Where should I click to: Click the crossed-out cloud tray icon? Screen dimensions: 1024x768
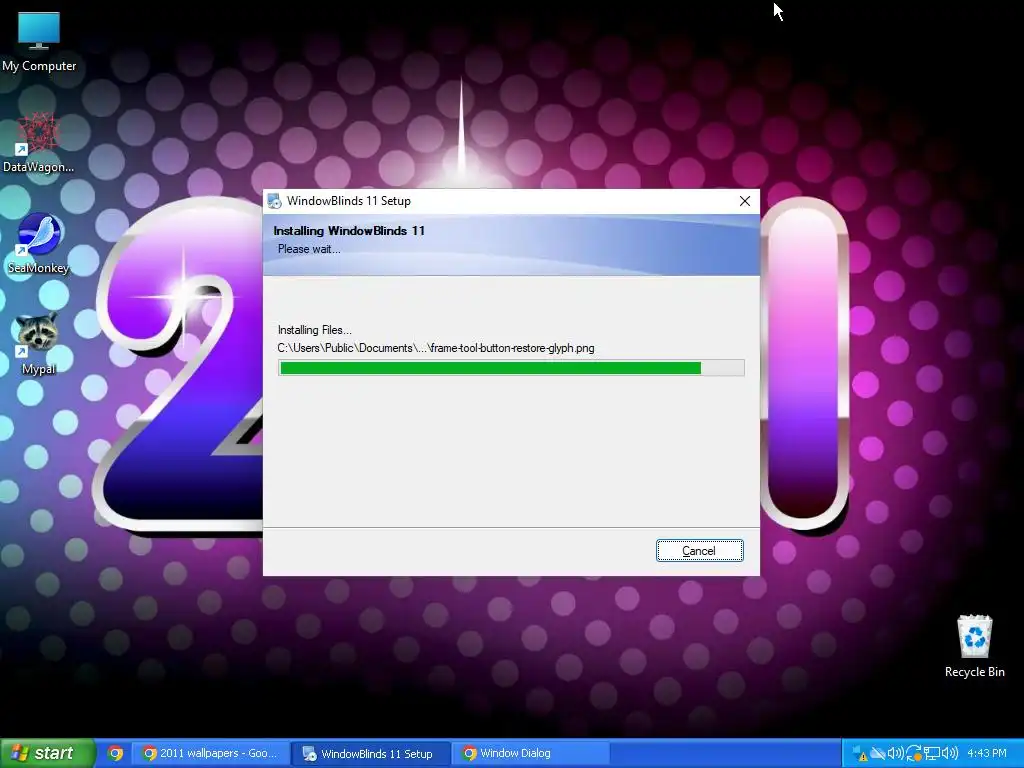(x=878, y=753)
